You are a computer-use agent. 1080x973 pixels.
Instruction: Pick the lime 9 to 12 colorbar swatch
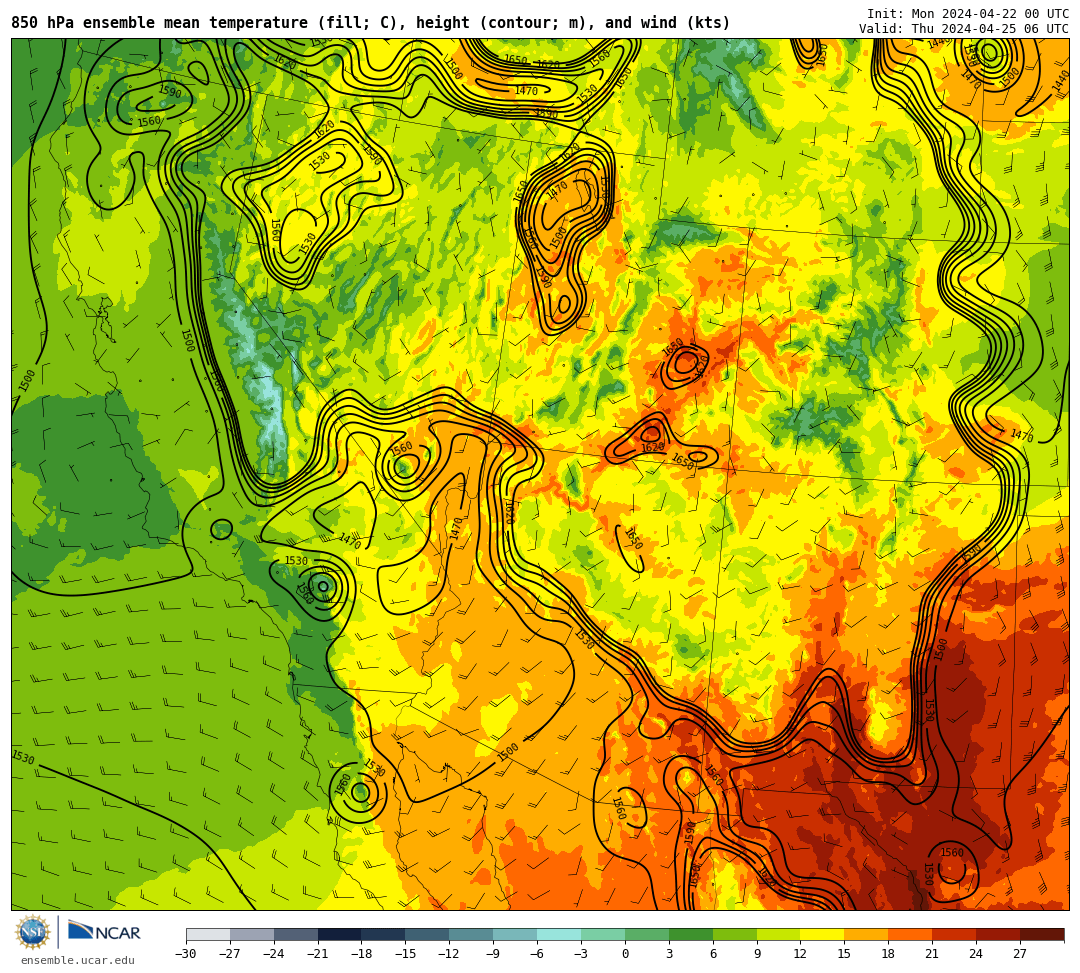(x=779, y=934)
